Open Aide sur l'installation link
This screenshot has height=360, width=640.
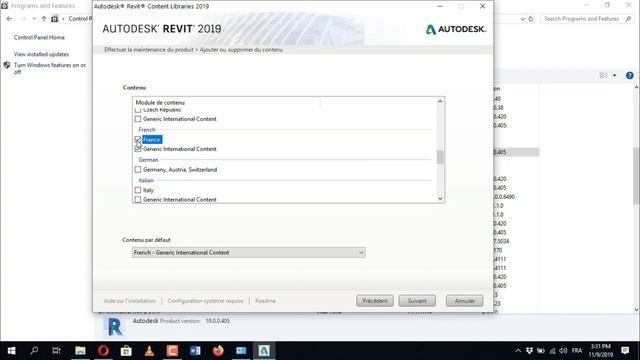130,301
